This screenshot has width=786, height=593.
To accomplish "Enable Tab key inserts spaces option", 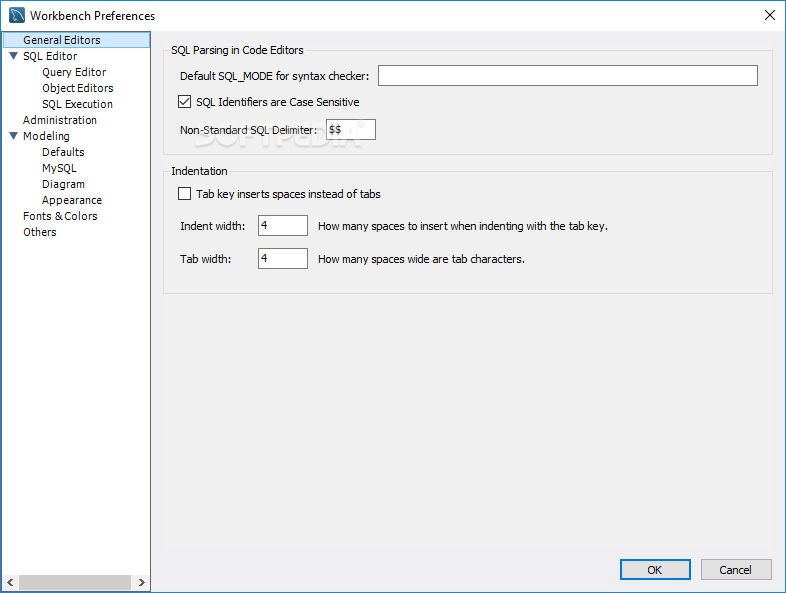I will 184,193.
